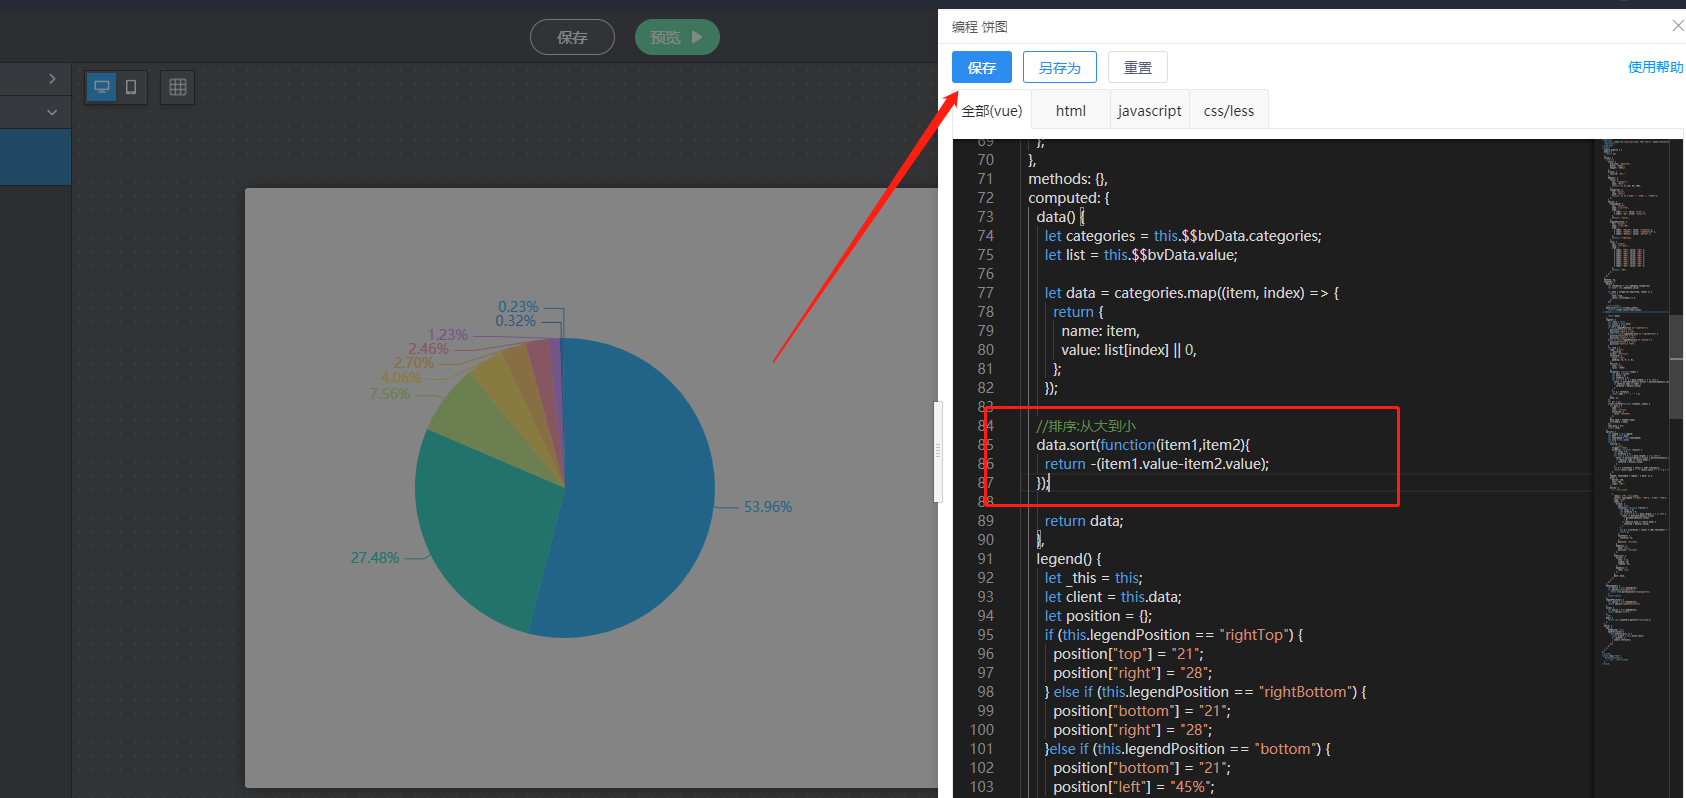The width and height of the screenshot is (1686, 798).
Task: Switch to the html tab
Action: [1070, 110]
